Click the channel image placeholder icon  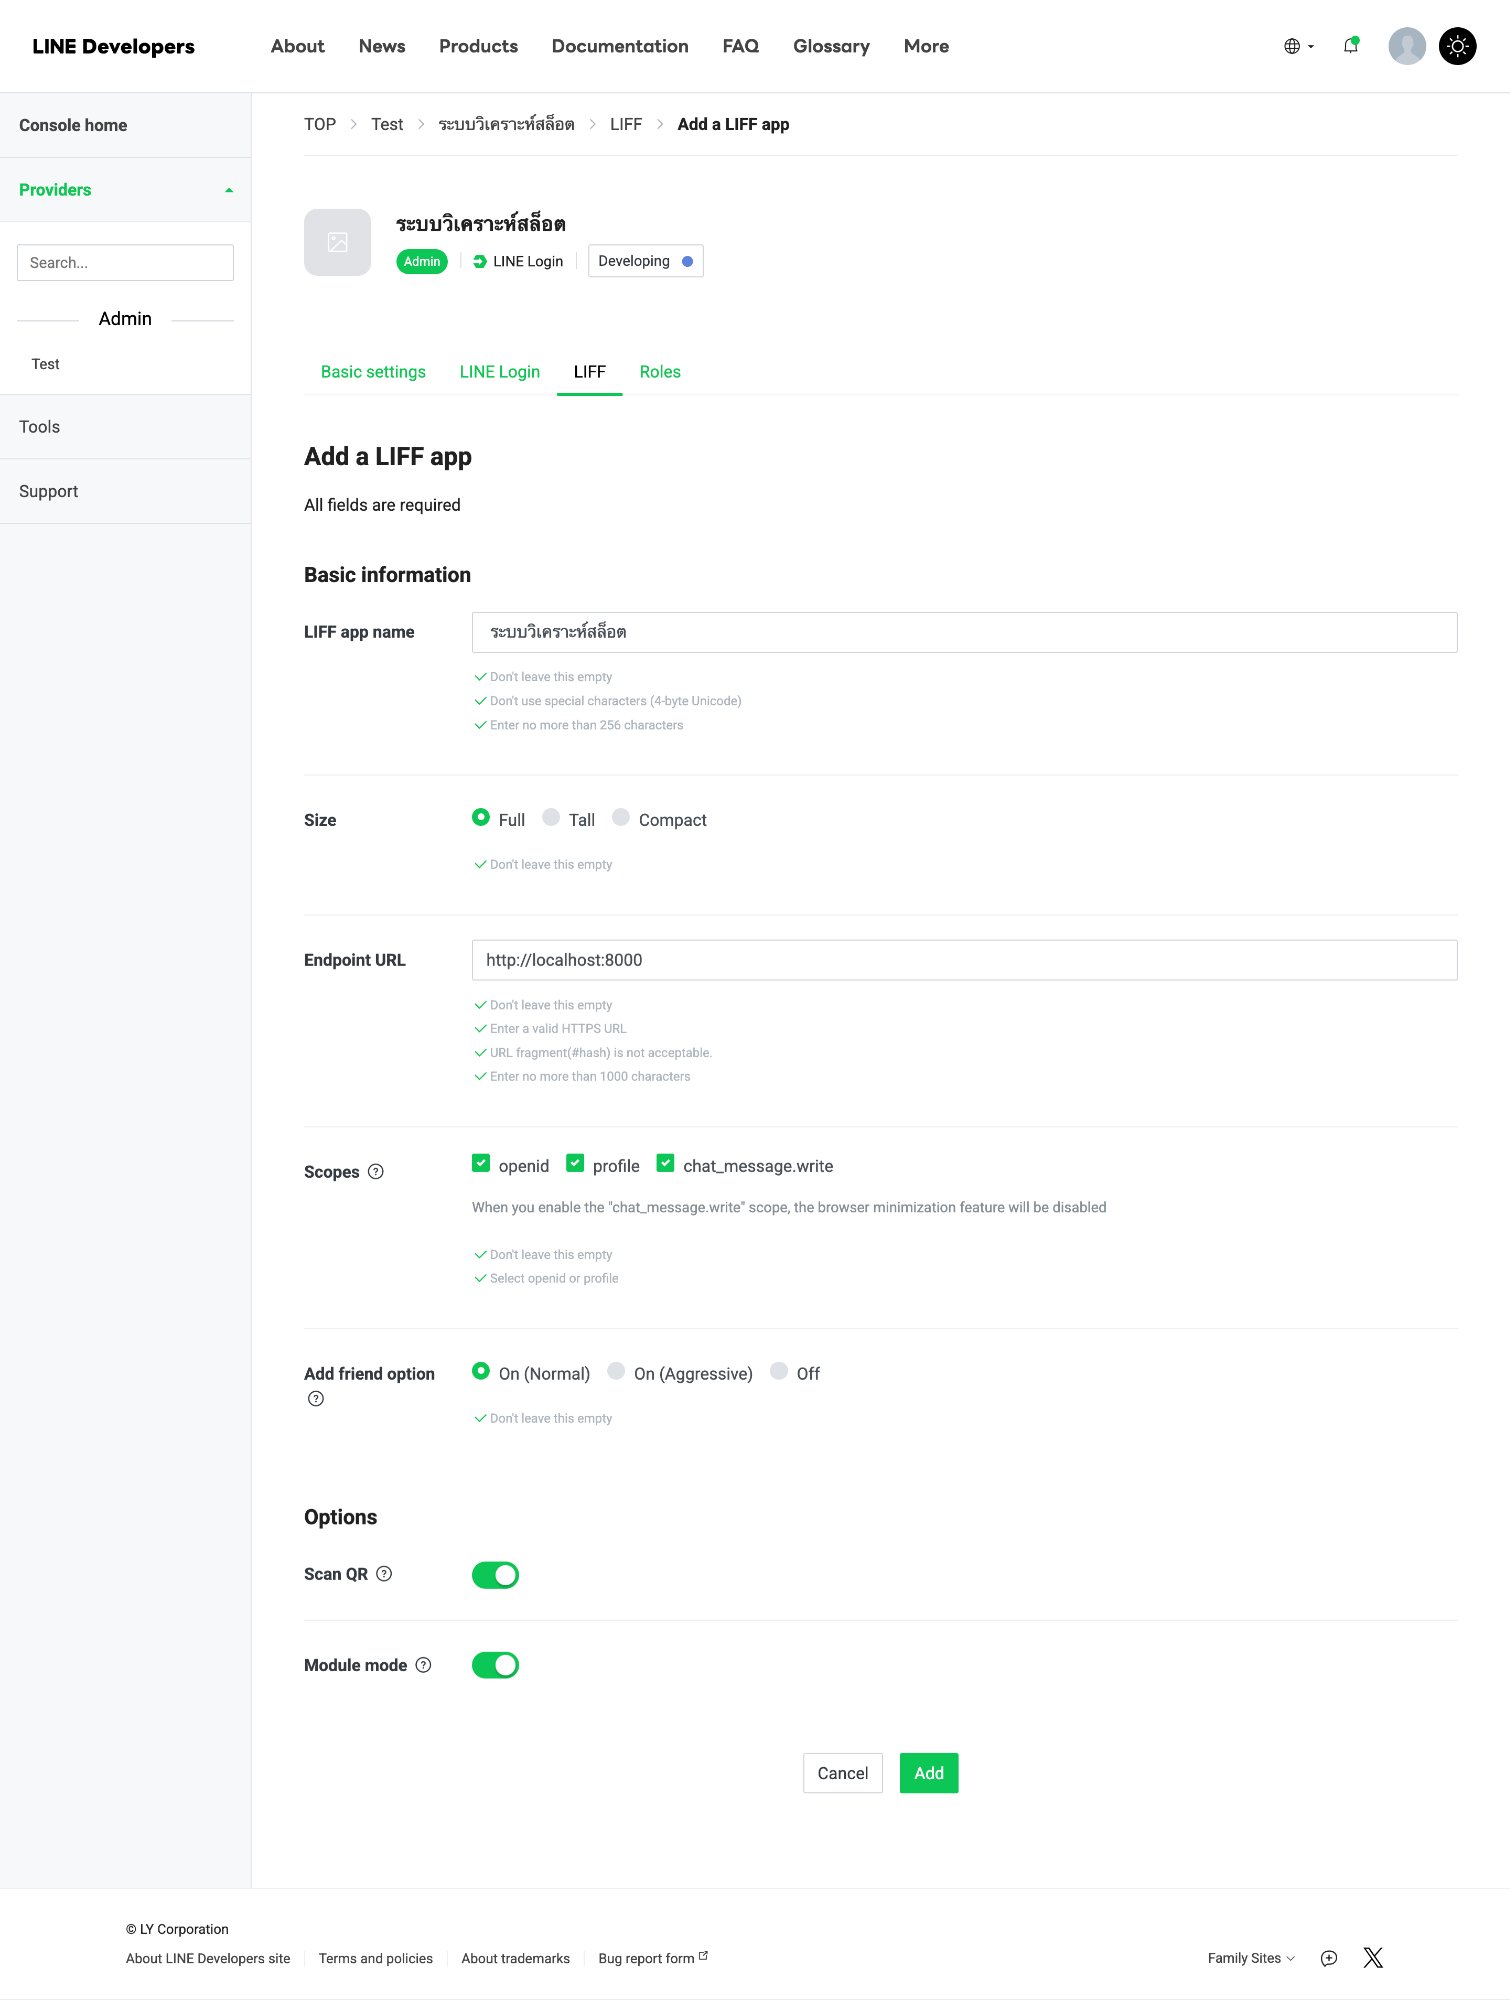pyautogui.click(x=338, y=242)
